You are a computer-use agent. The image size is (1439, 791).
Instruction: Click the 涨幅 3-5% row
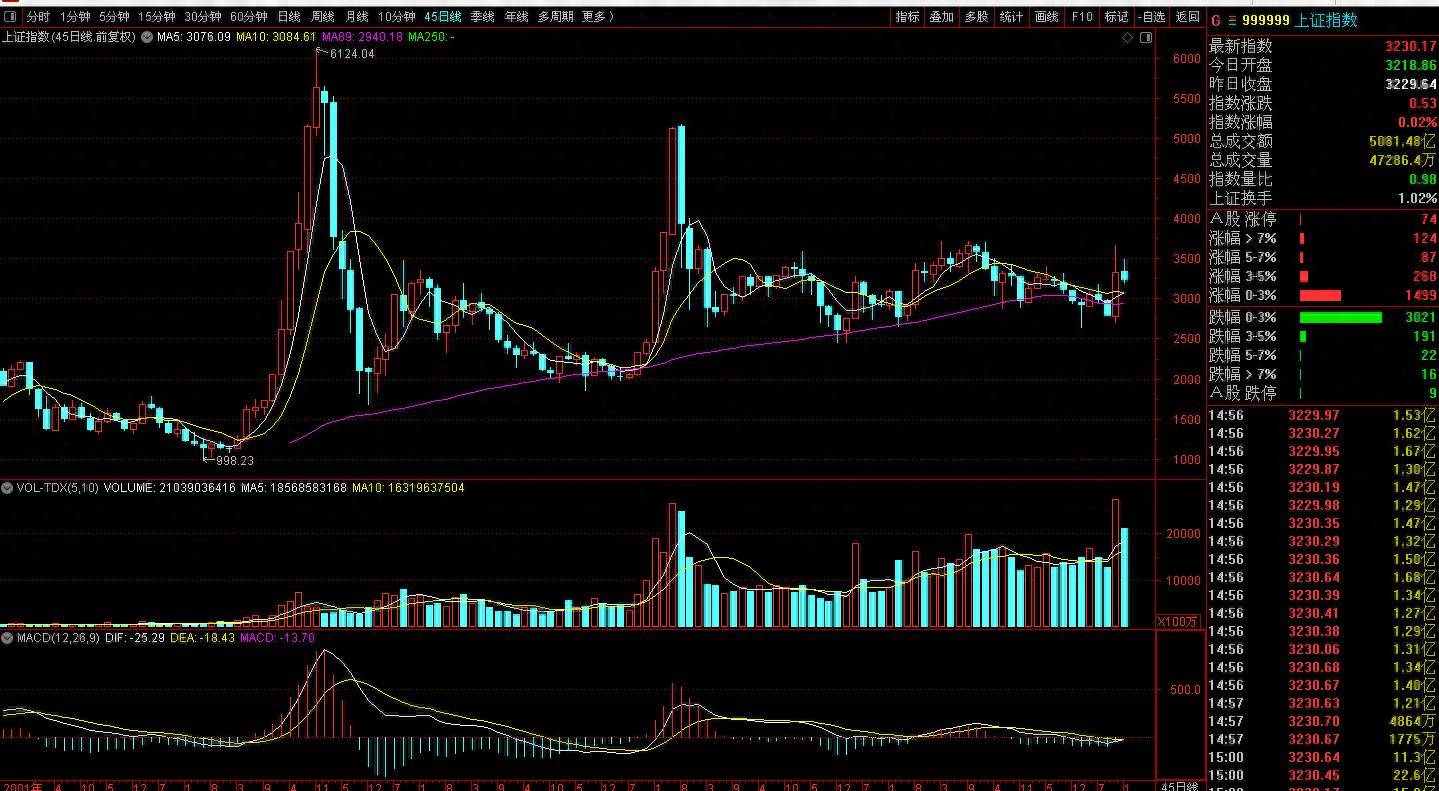(1322, 276)
